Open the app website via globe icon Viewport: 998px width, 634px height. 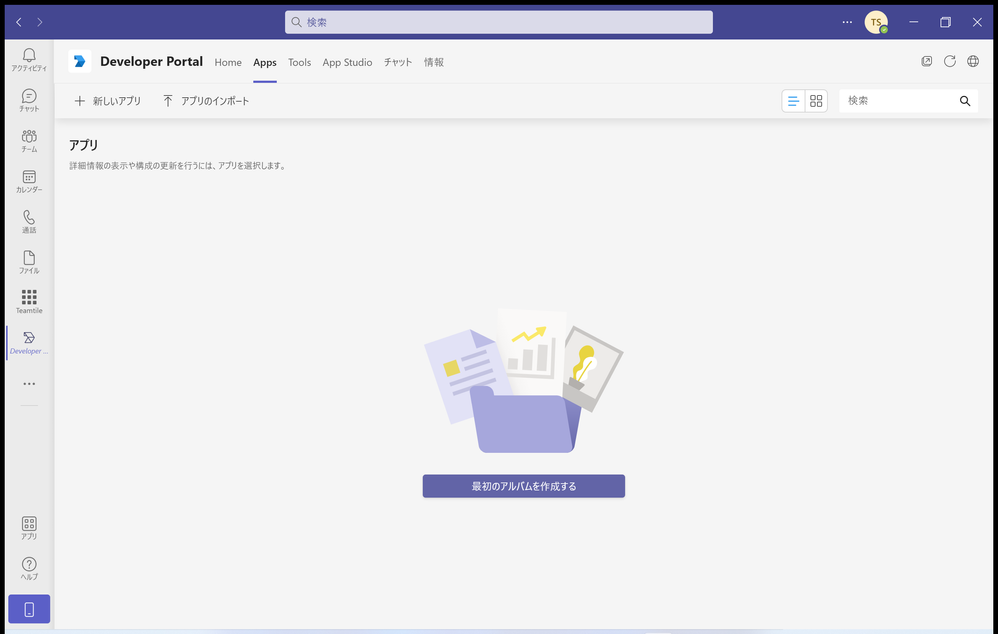click(973, 62)
